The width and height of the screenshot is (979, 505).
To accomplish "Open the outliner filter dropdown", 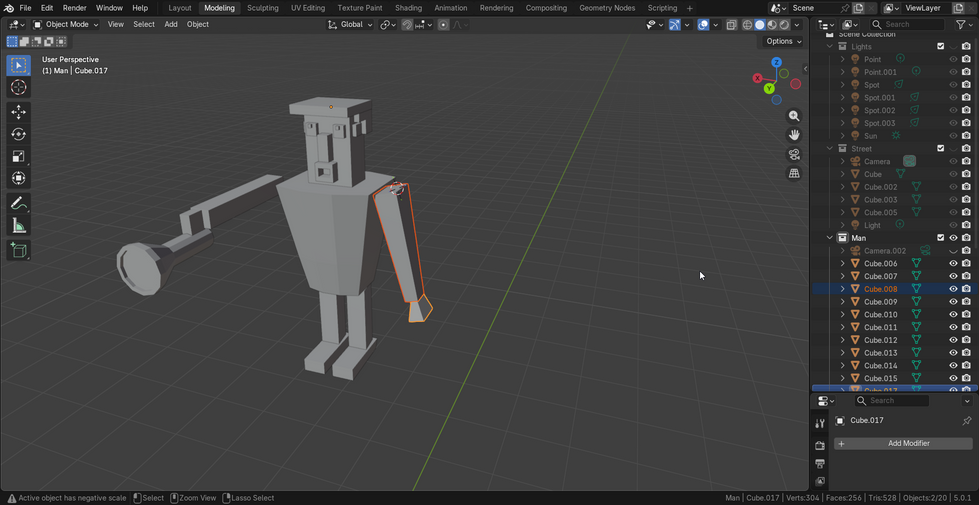I will click(963, 24).
